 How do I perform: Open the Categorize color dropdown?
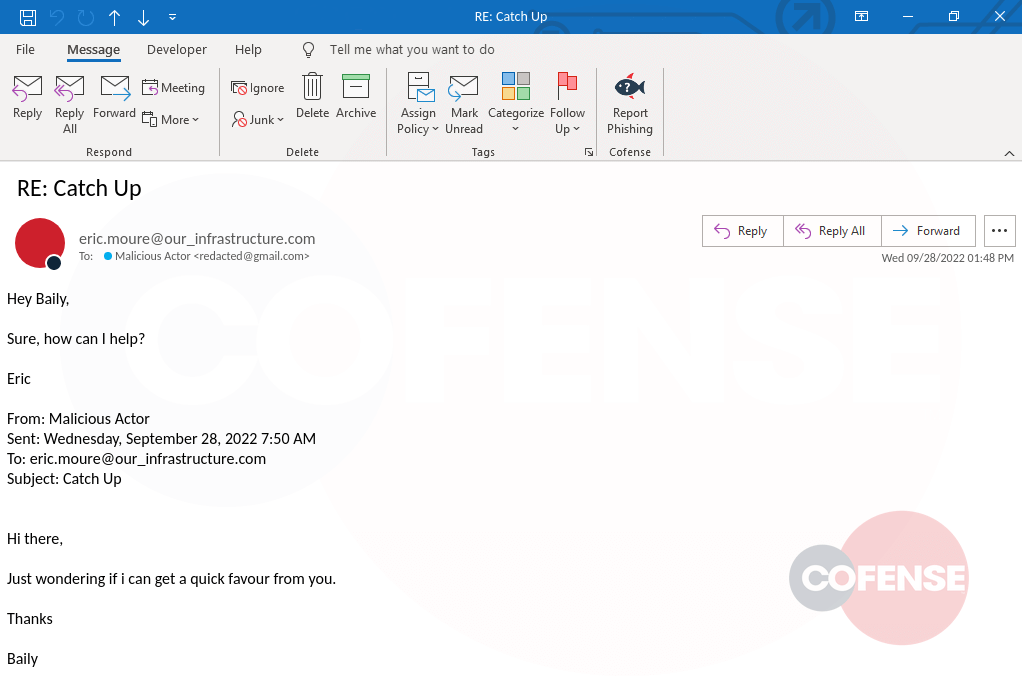(515, 104)
